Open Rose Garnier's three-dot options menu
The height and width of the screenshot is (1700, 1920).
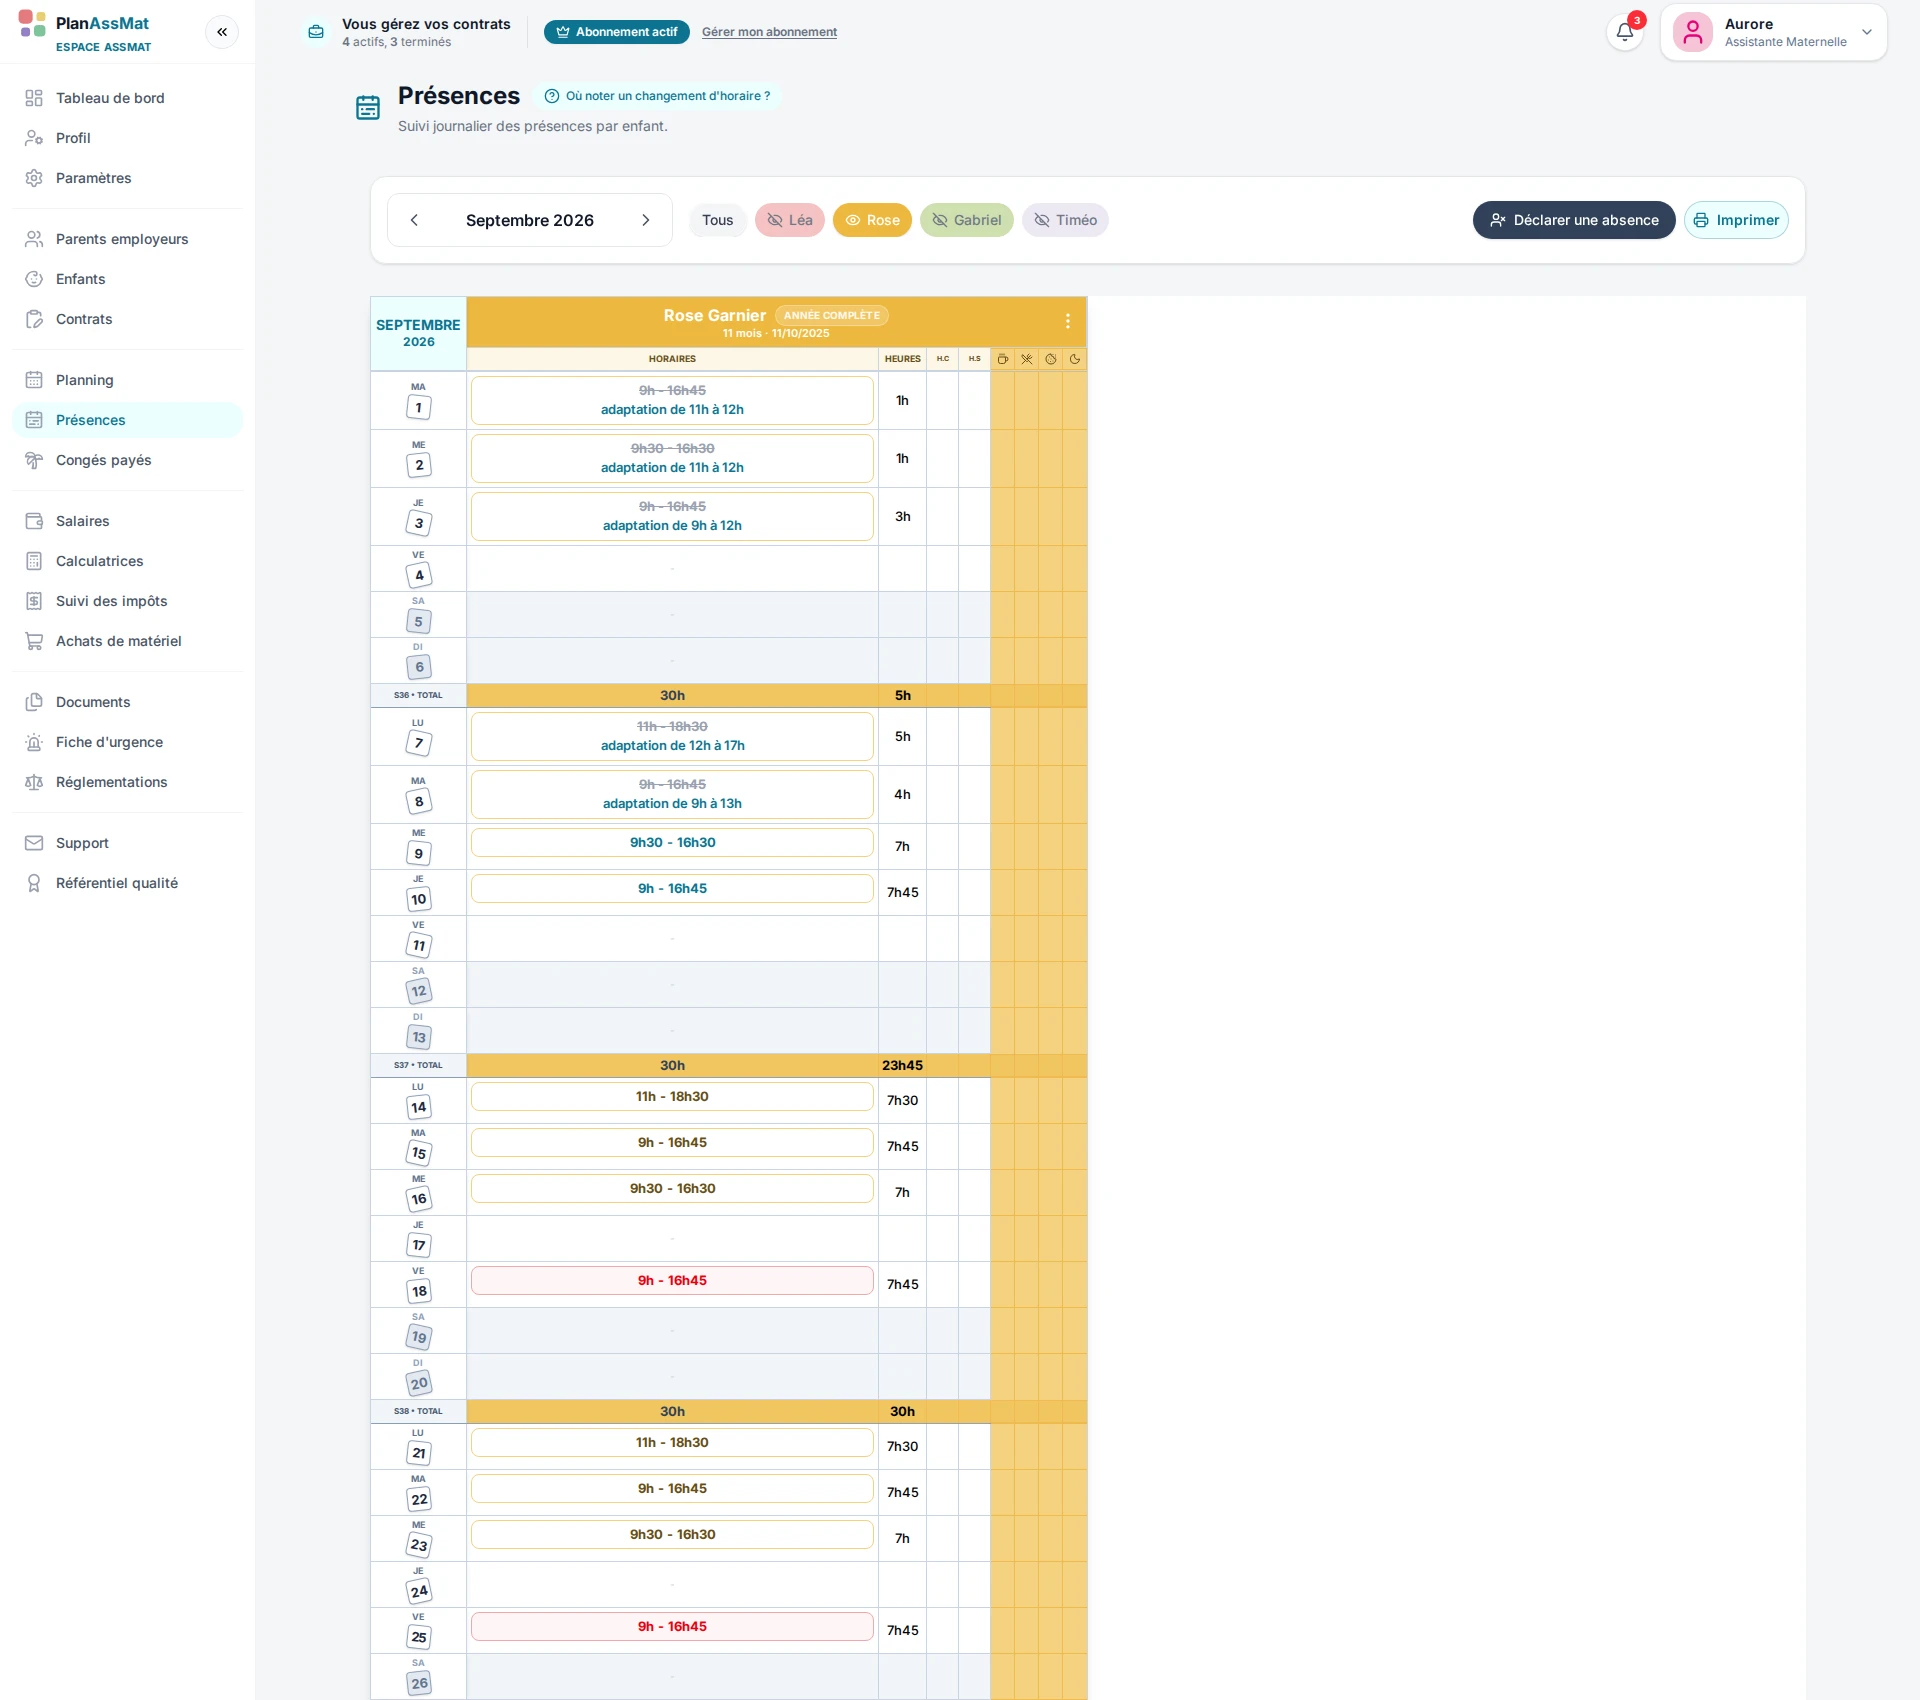click(1068, 321)
